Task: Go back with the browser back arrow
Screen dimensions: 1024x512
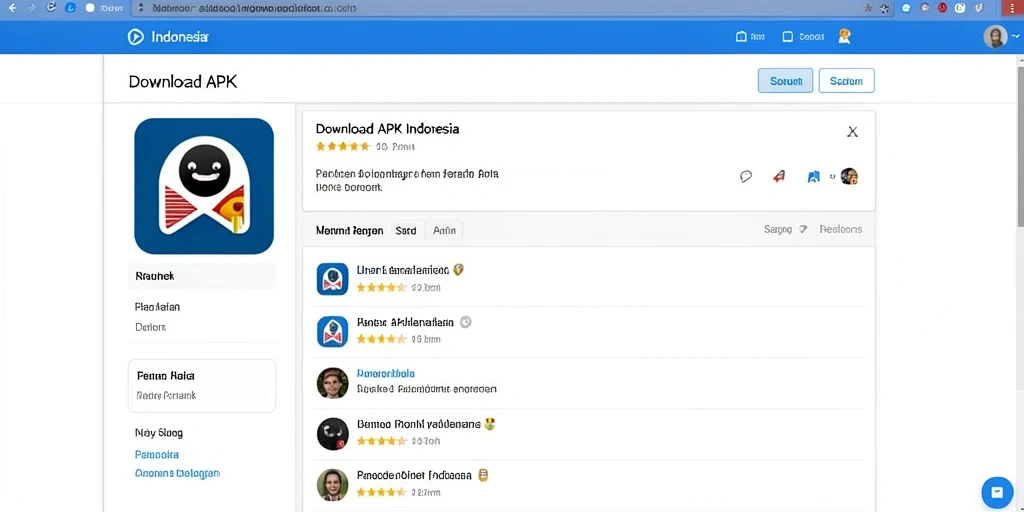Action: point(12,8)
